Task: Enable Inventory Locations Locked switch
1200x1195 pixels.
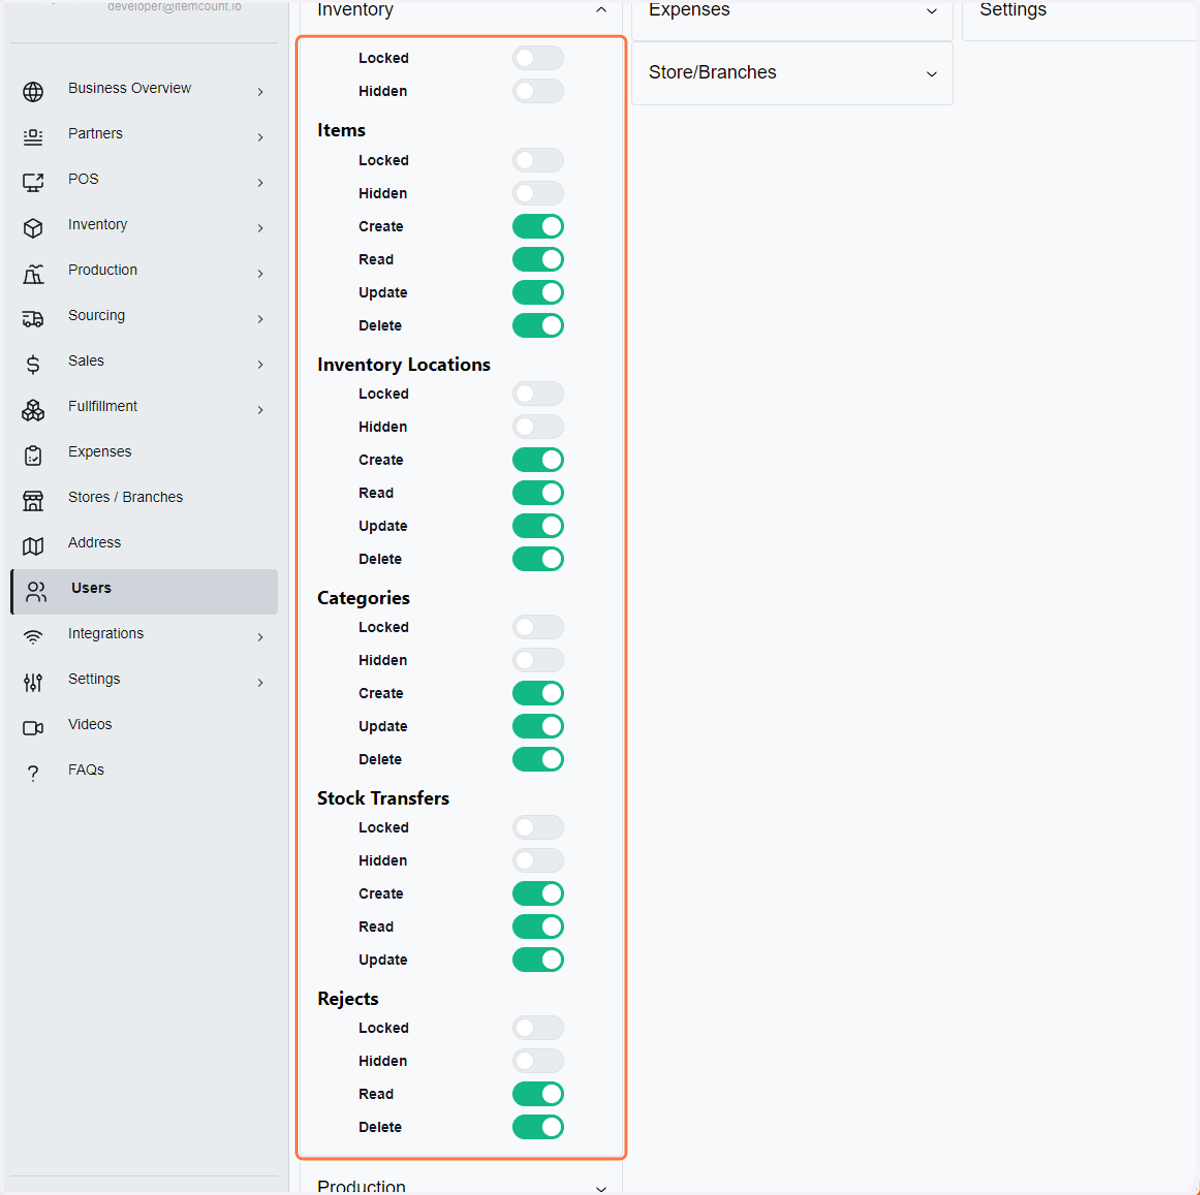Action: point(538,394)
